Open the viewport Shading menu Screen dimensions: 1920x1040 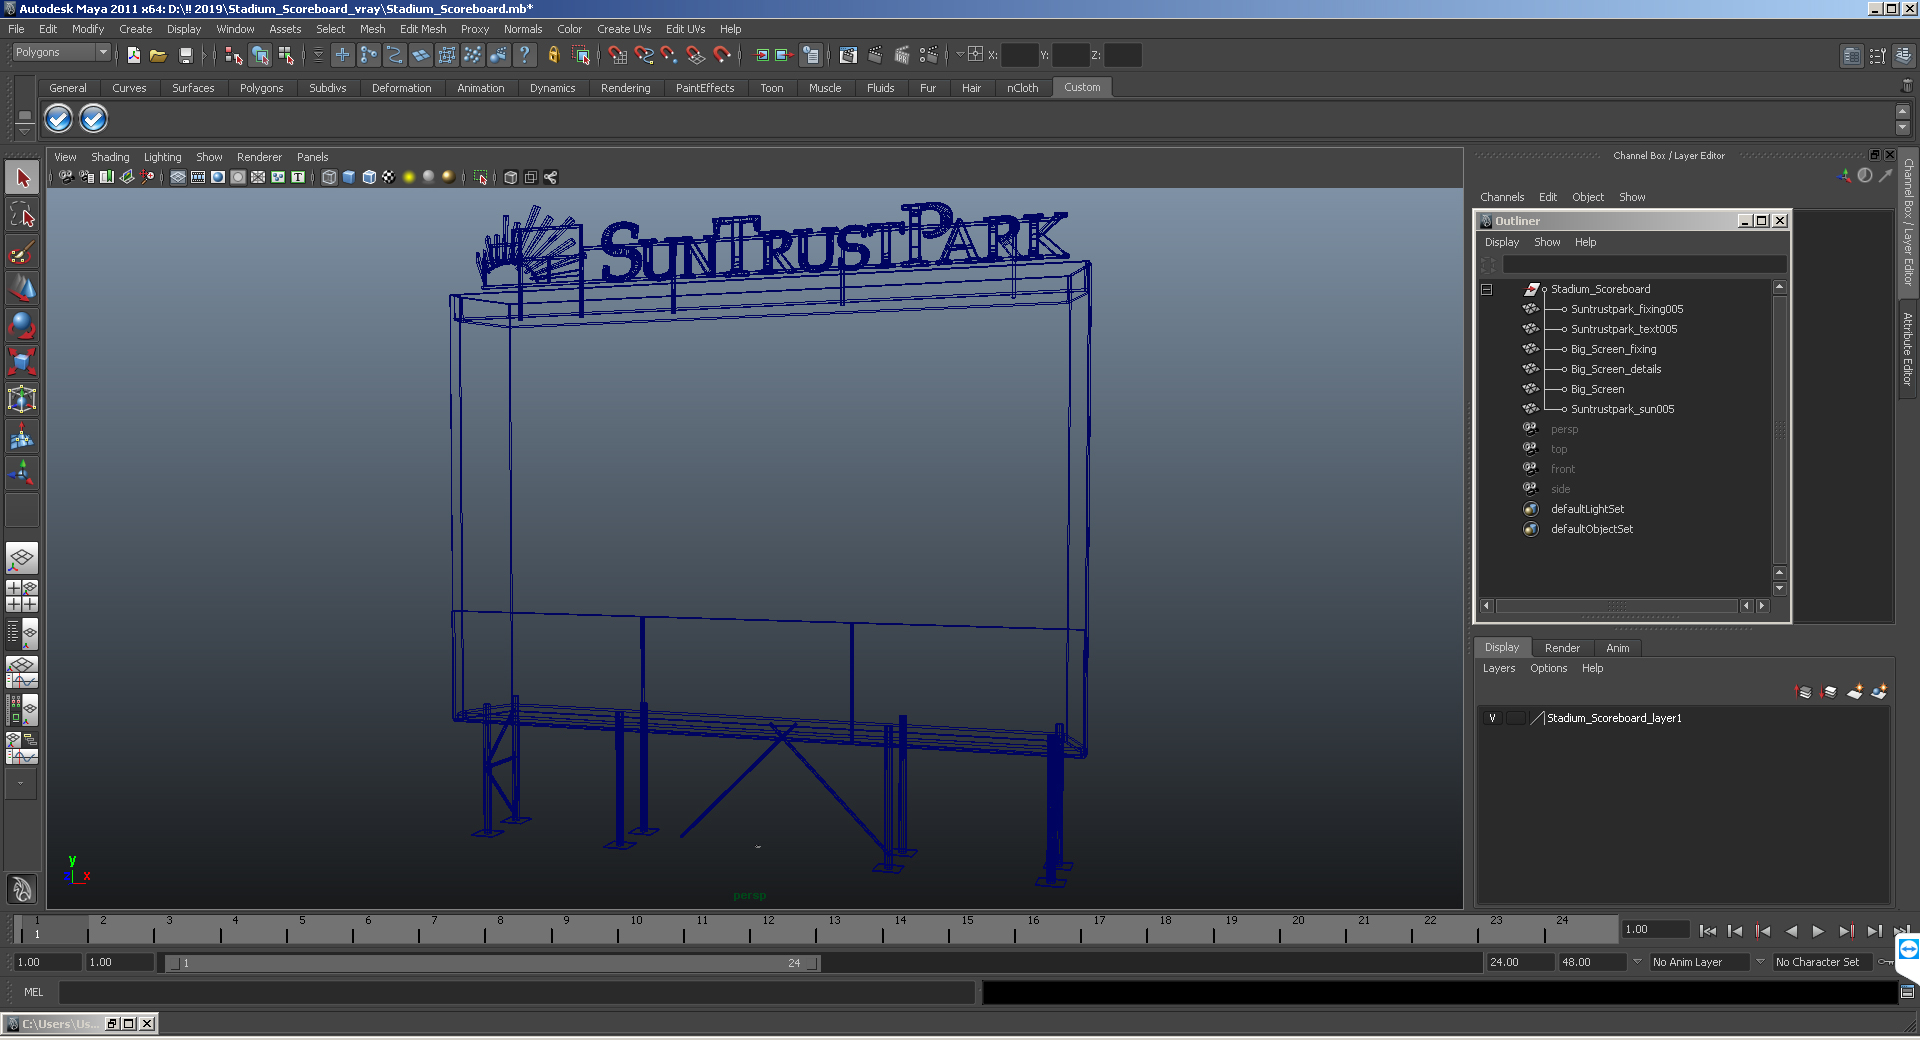[110, 157]
